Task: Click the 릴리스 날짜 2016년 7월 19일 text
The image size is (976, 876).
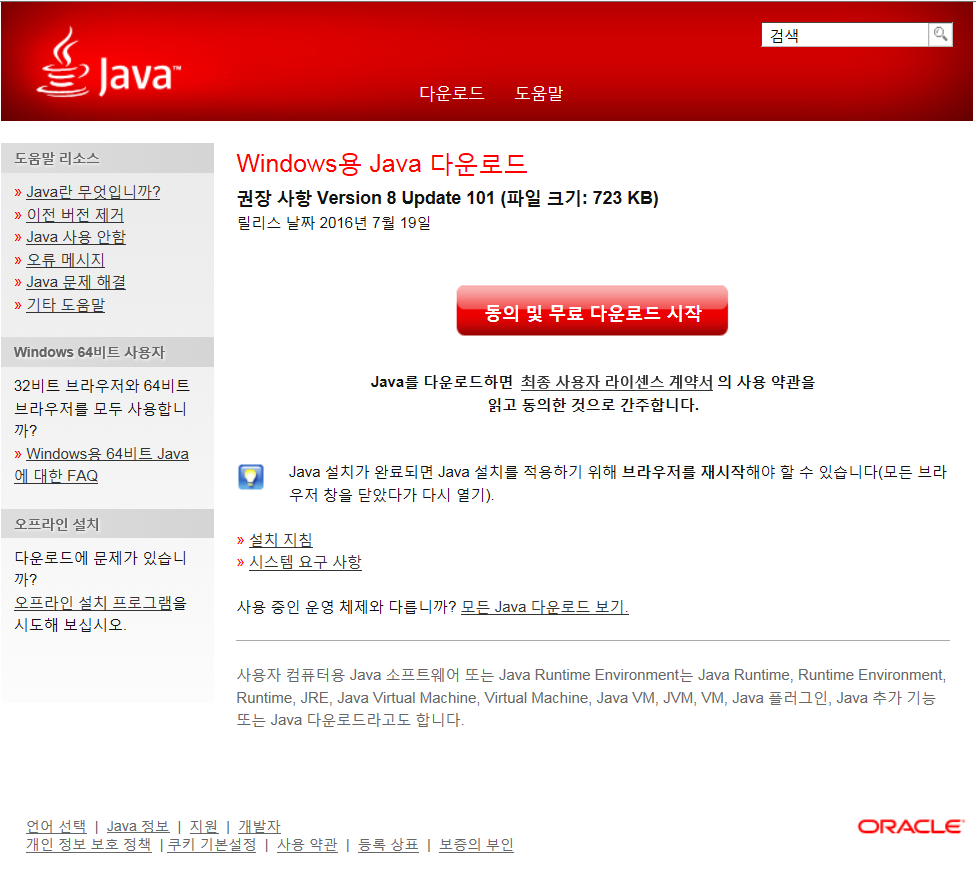Action: (334, 223)
